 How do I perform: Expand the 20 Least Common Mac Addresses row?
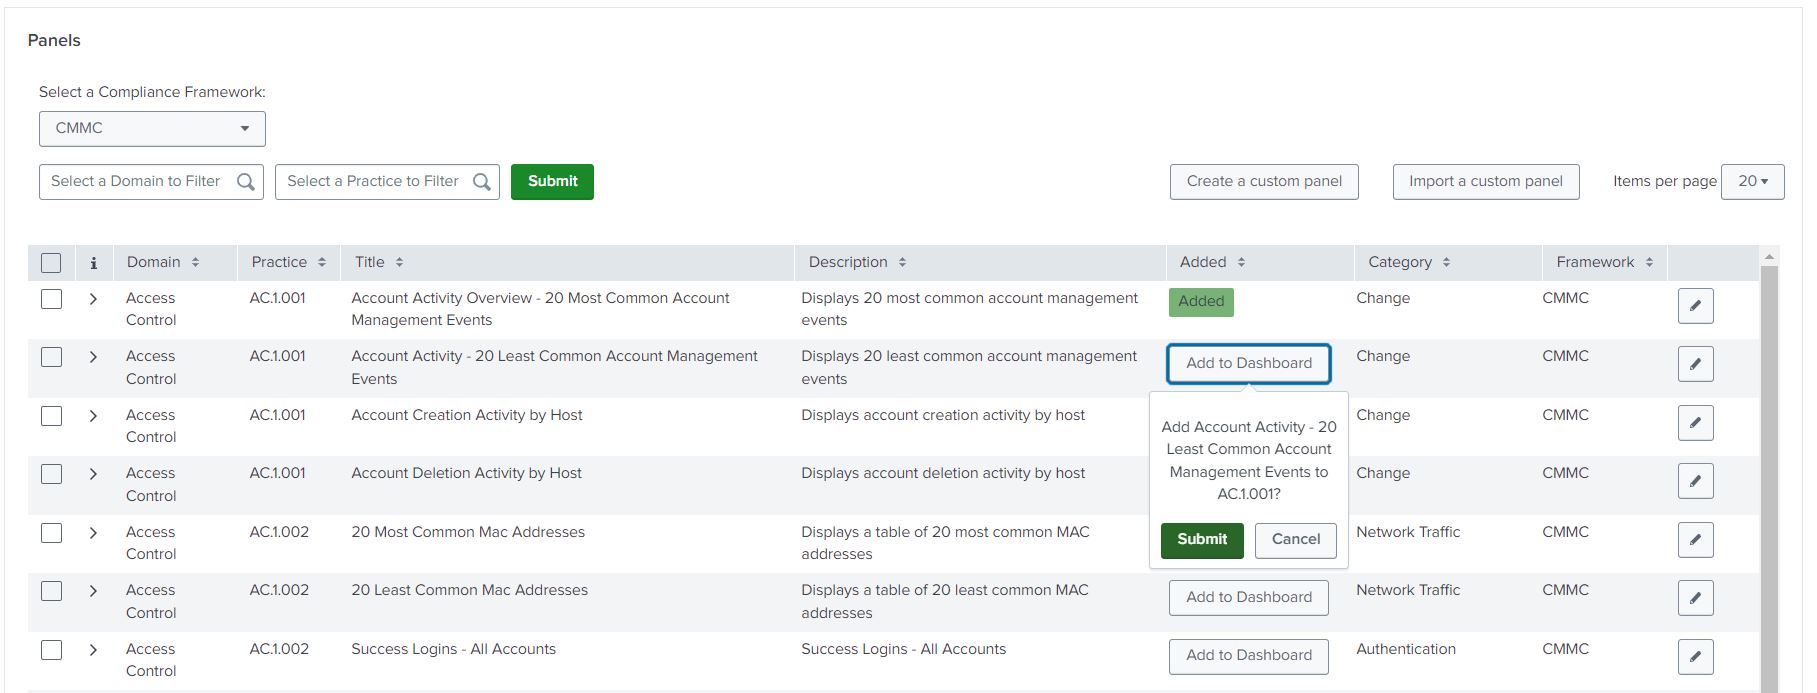click(x=93, y=591)
